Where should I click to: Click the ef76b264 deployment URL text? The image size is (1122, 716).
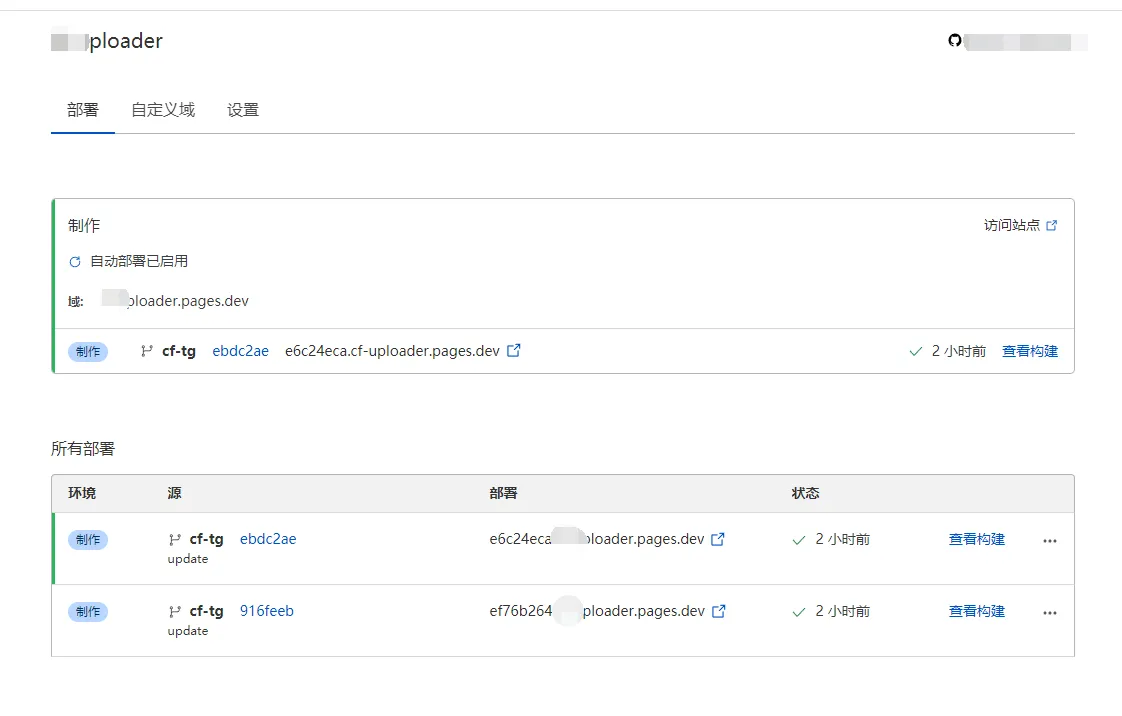(x=597, y=611)
